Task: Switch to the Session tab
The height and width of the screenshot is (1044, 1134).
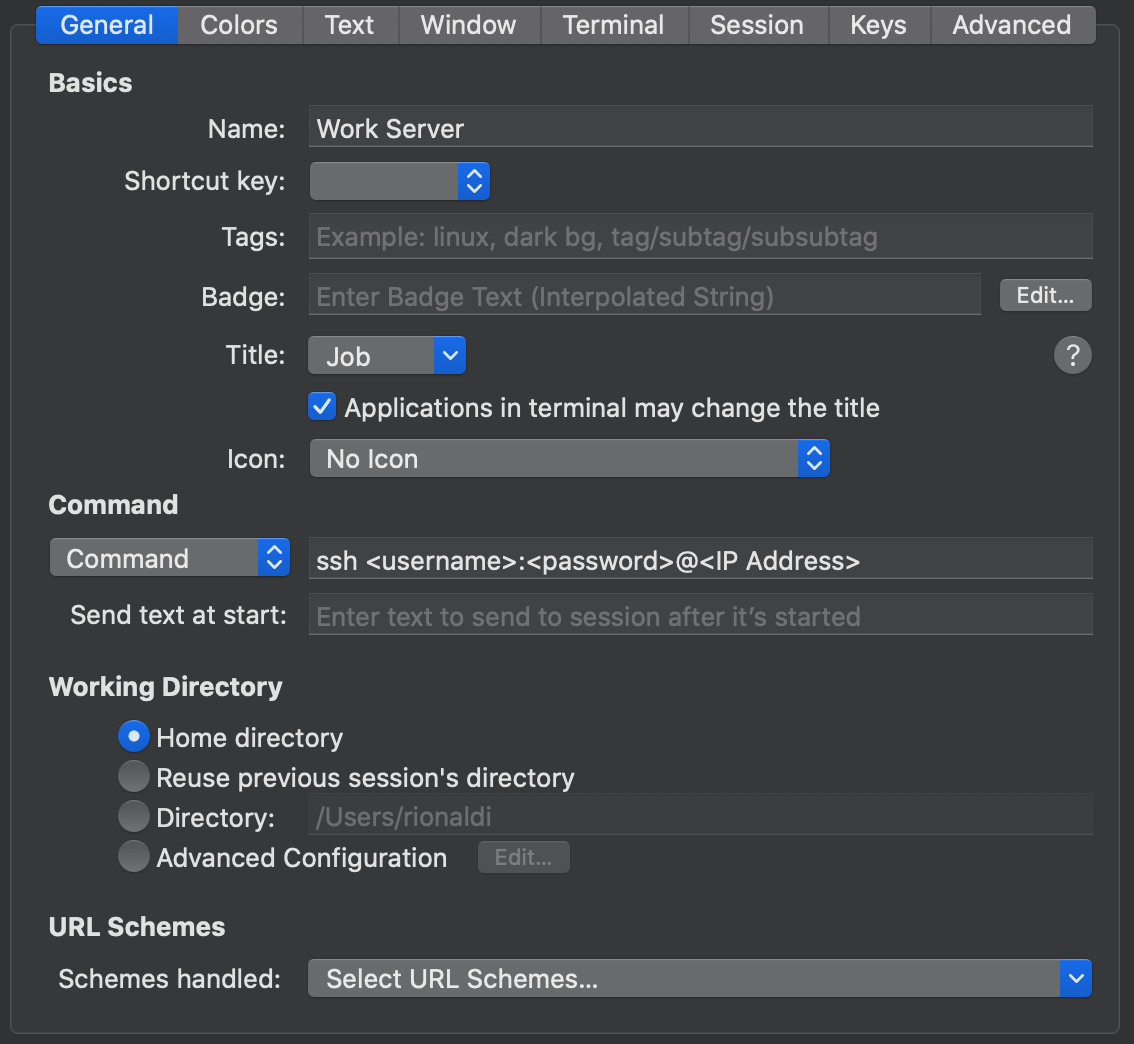Action: [x=756, y=25]
